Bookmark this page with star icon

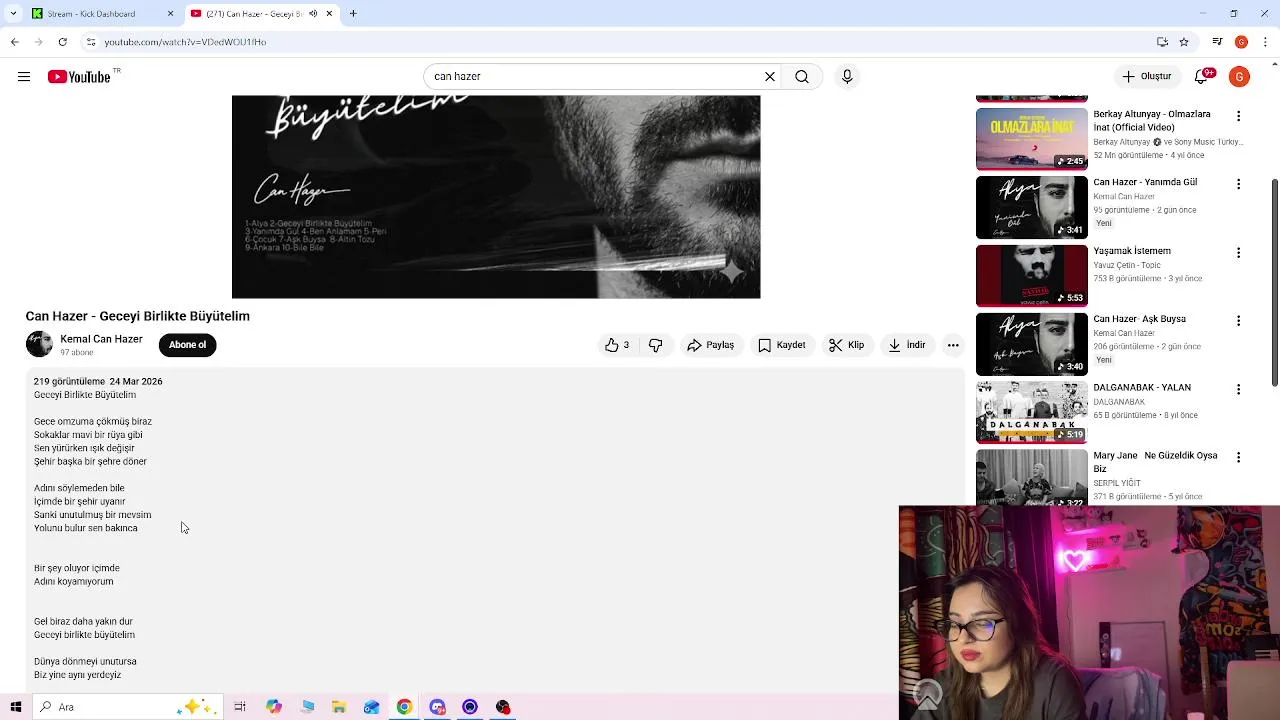[1184, 42]
